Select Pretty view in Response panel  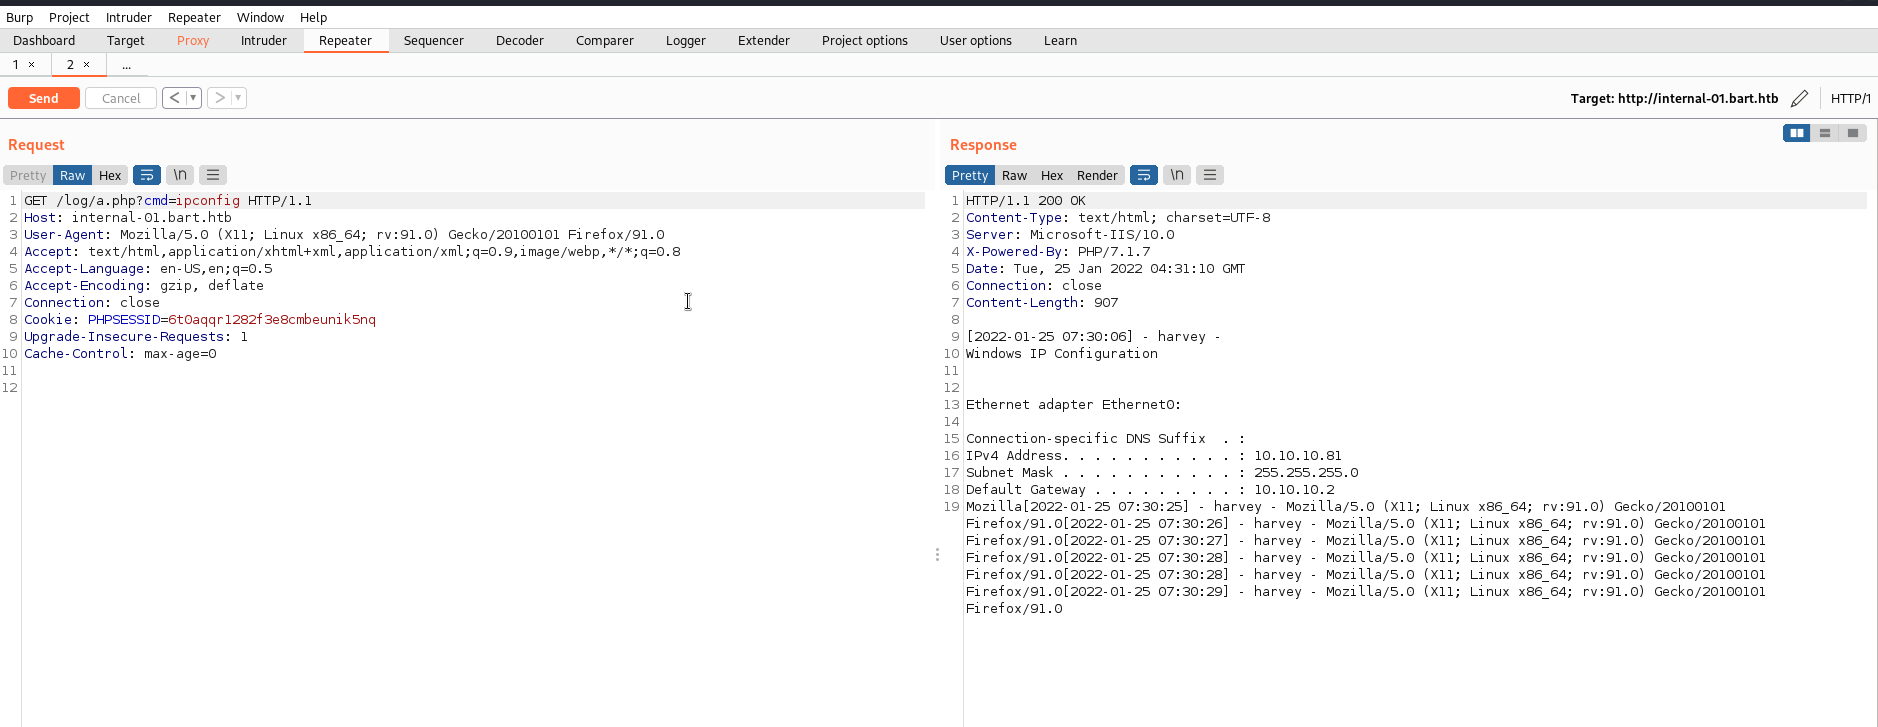pyautogui.click(x=970, y=175)
